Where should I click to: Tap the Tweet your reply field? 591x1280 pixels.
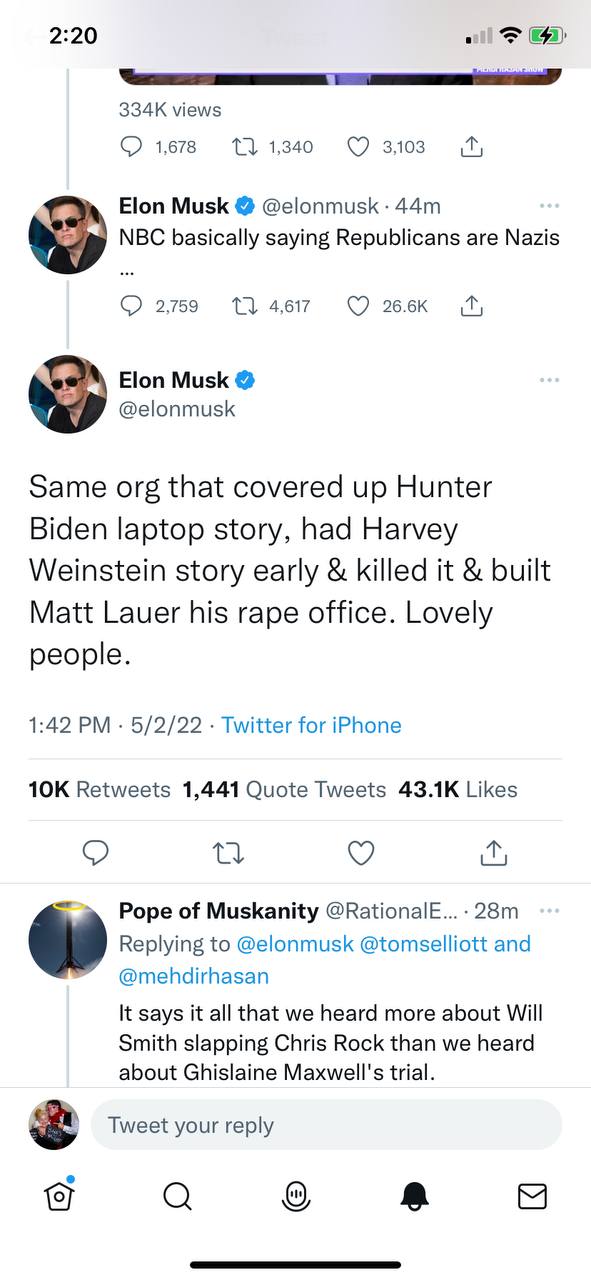pyautogui.click(x=326, y=1125)
